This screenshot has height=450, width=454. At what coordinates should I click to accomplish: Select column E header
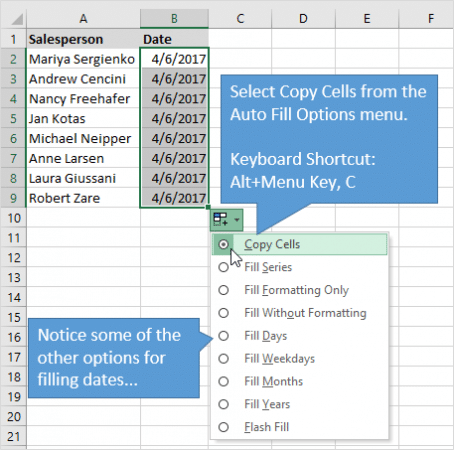click(367, 19)
